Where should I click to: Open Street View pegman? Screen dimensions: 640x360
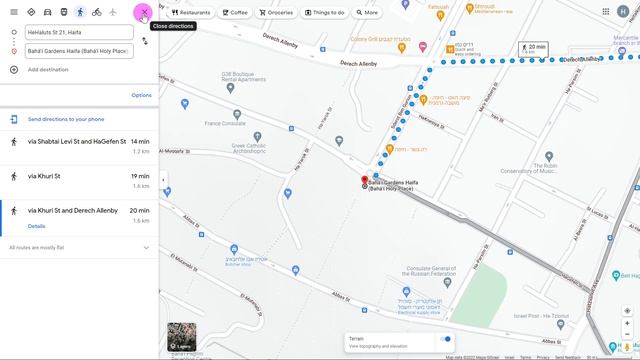627,347
